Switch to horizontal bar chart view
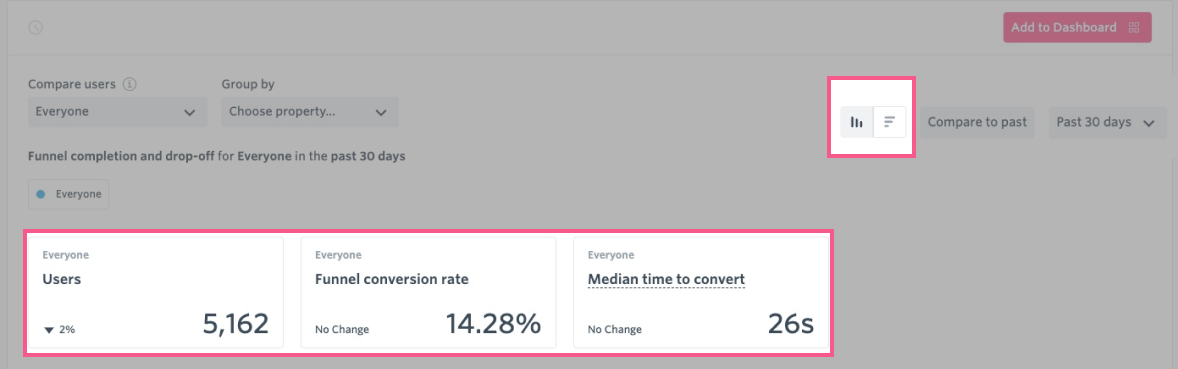 tap(890, 122)
